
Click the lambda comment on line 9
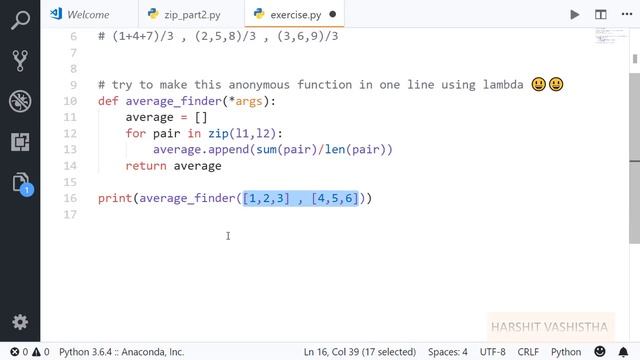coord(331,84)
